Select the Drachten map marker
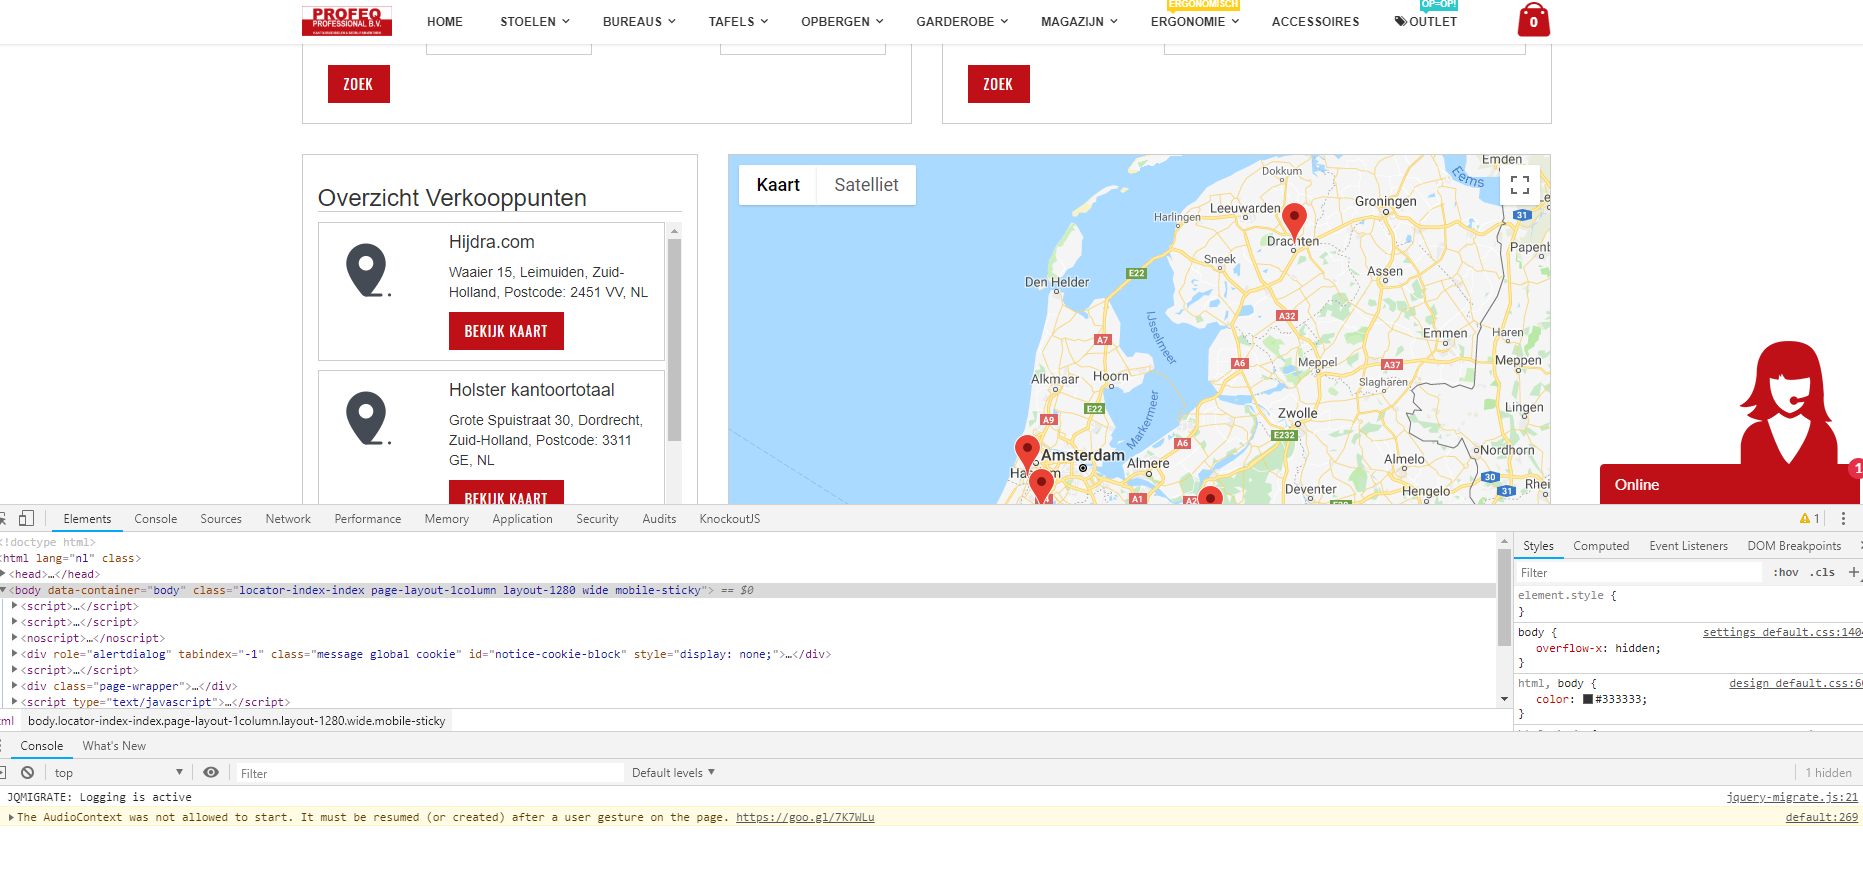1863x871 pixels. (1294, 221)
